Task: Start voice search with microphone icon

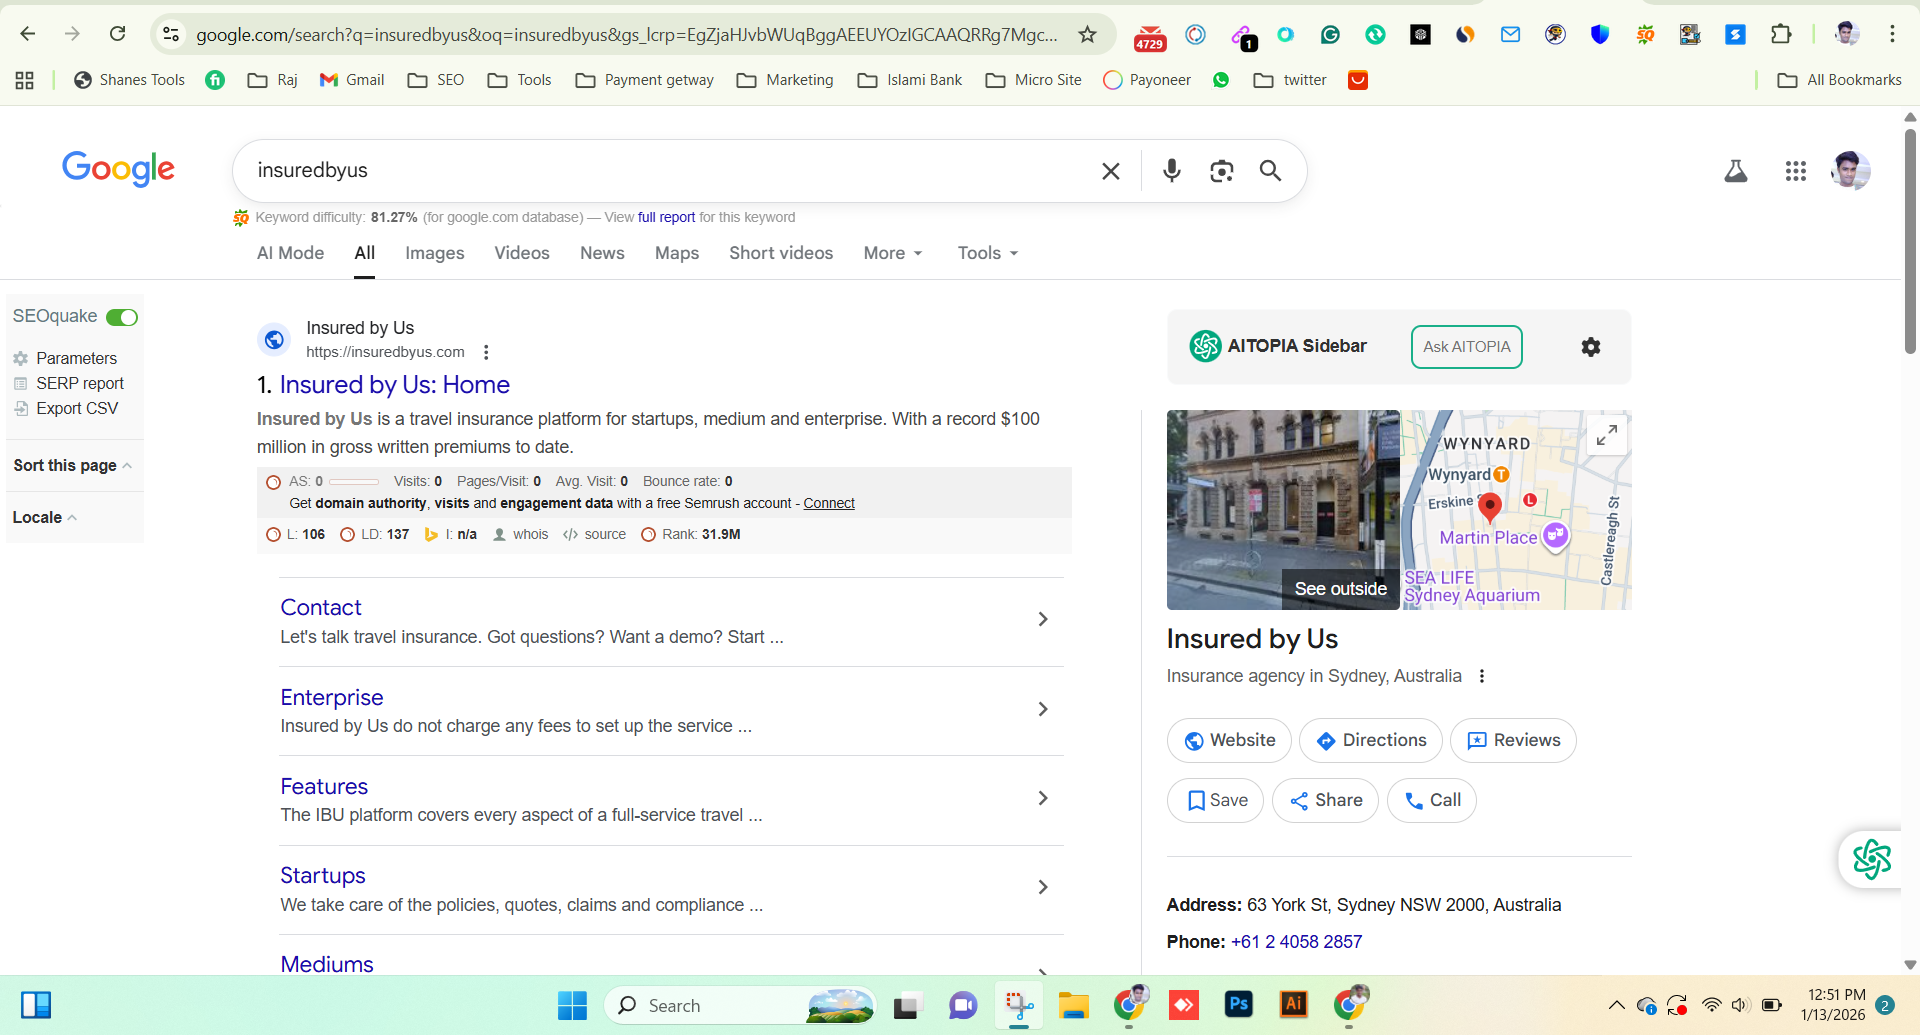Action: click(x=1172, y=171)
